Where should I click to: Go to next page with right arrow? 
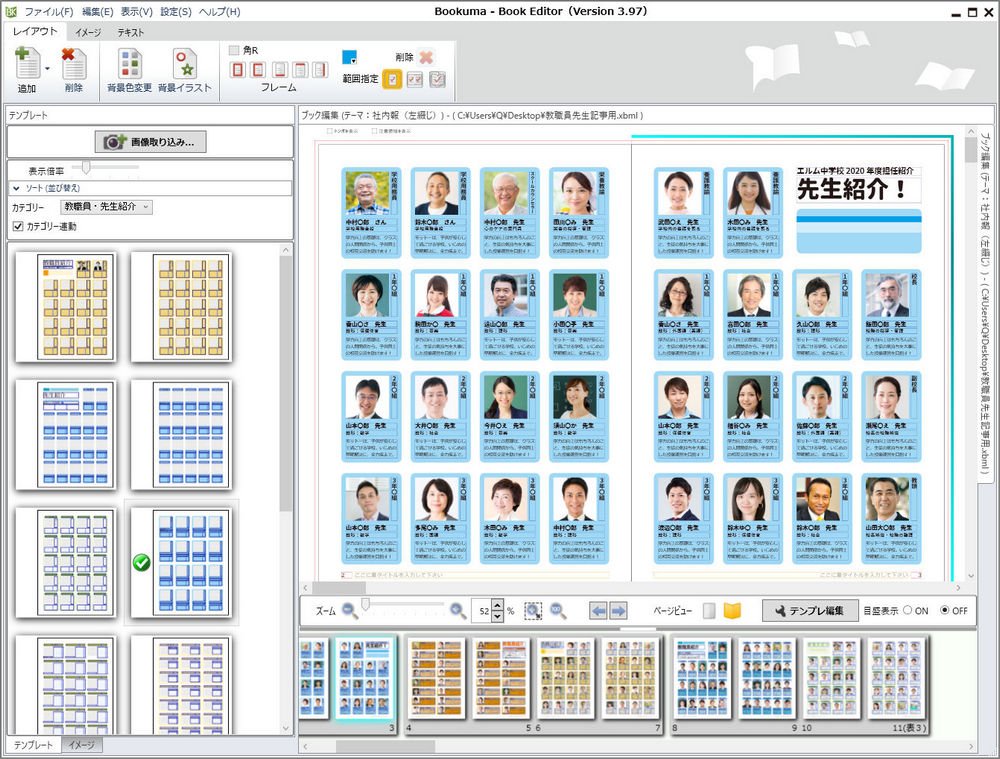tap(619, 610)
